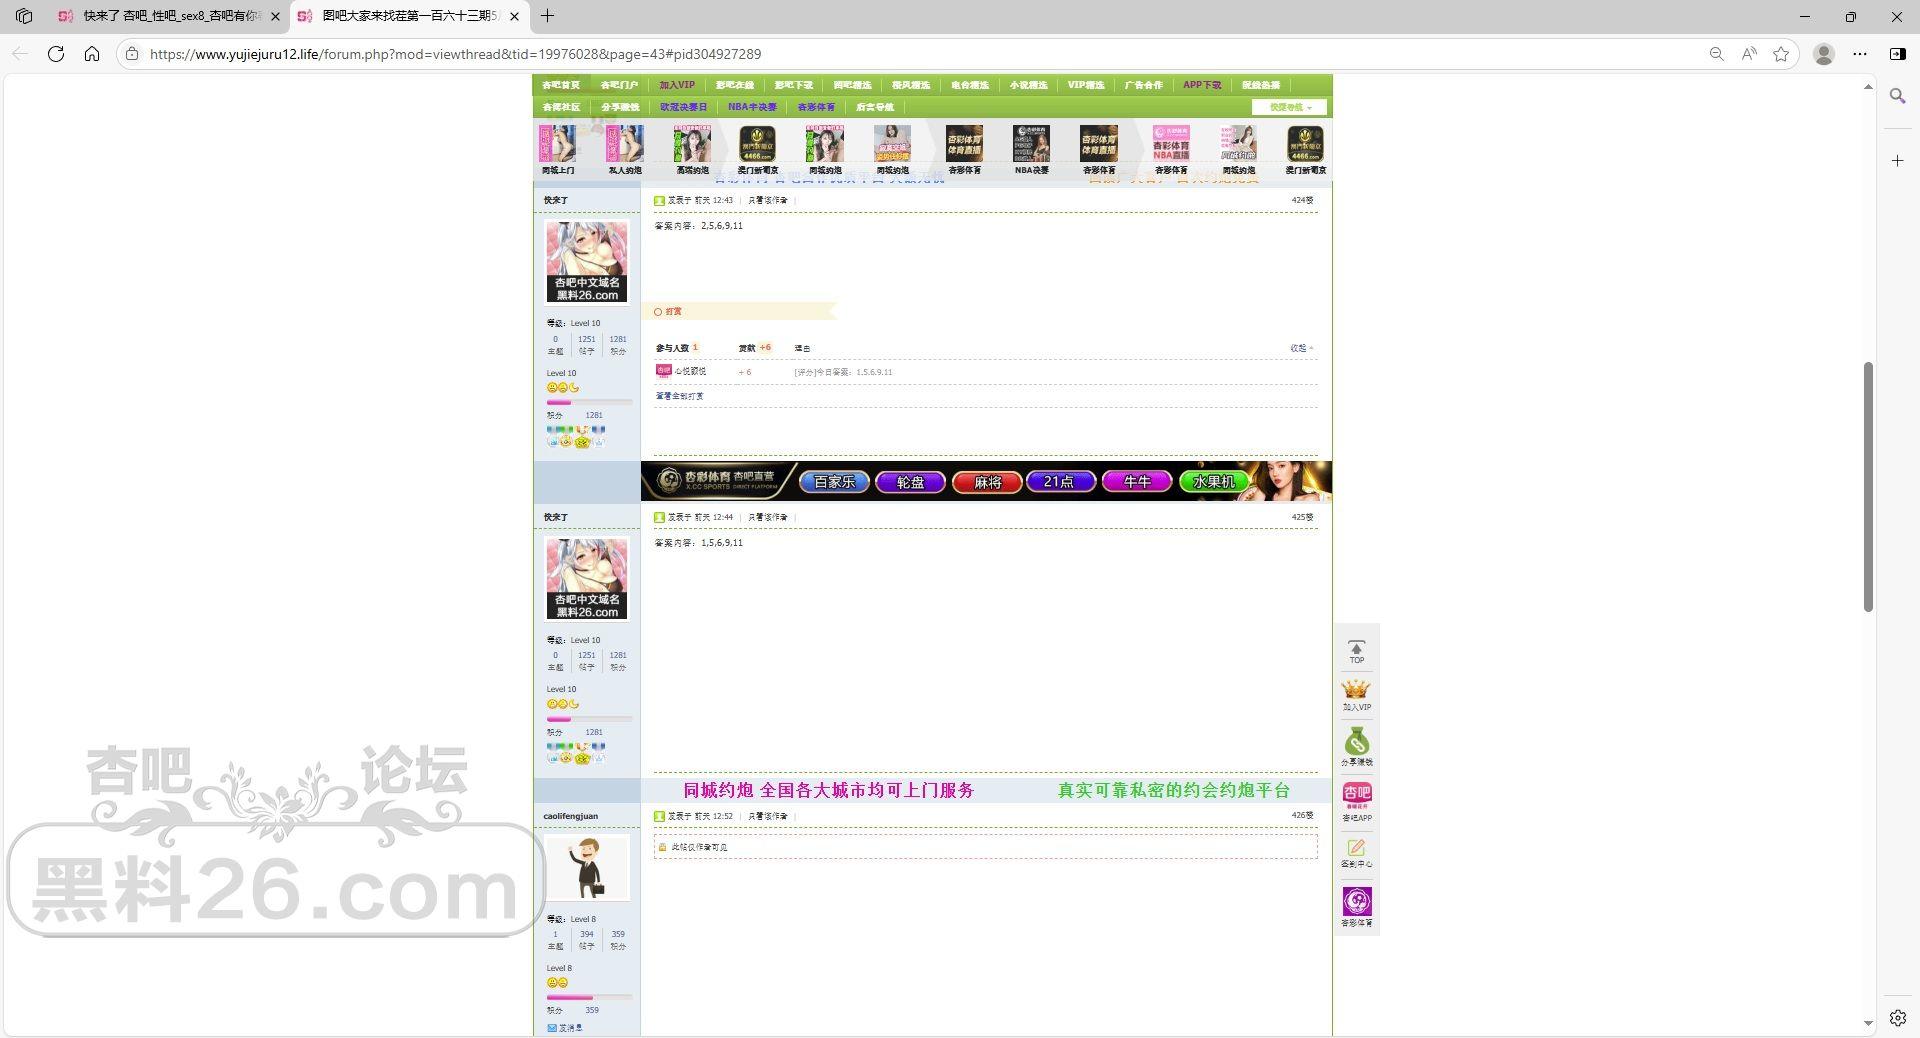Open caolifengjuan's avatar image

point(587,868)
